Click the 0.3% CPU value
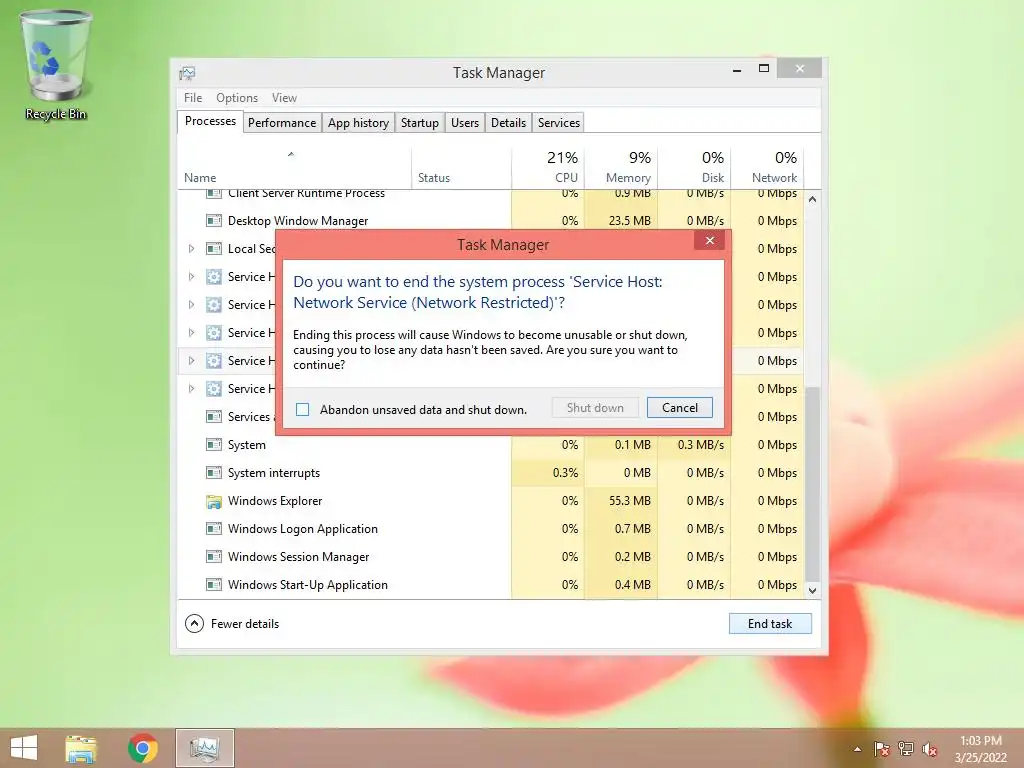The width and height of the screenshot is (1024, 768). click(565, 473)
